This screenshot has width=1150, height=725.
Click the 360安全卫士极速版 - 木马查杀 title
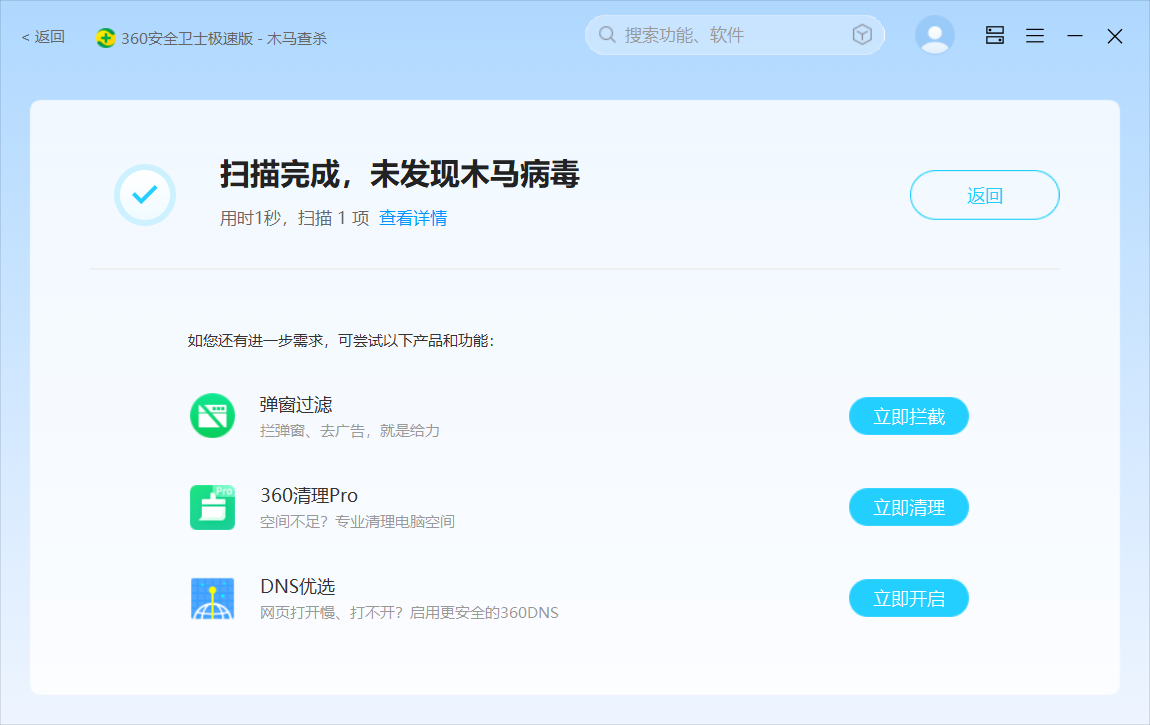point(224,38)
